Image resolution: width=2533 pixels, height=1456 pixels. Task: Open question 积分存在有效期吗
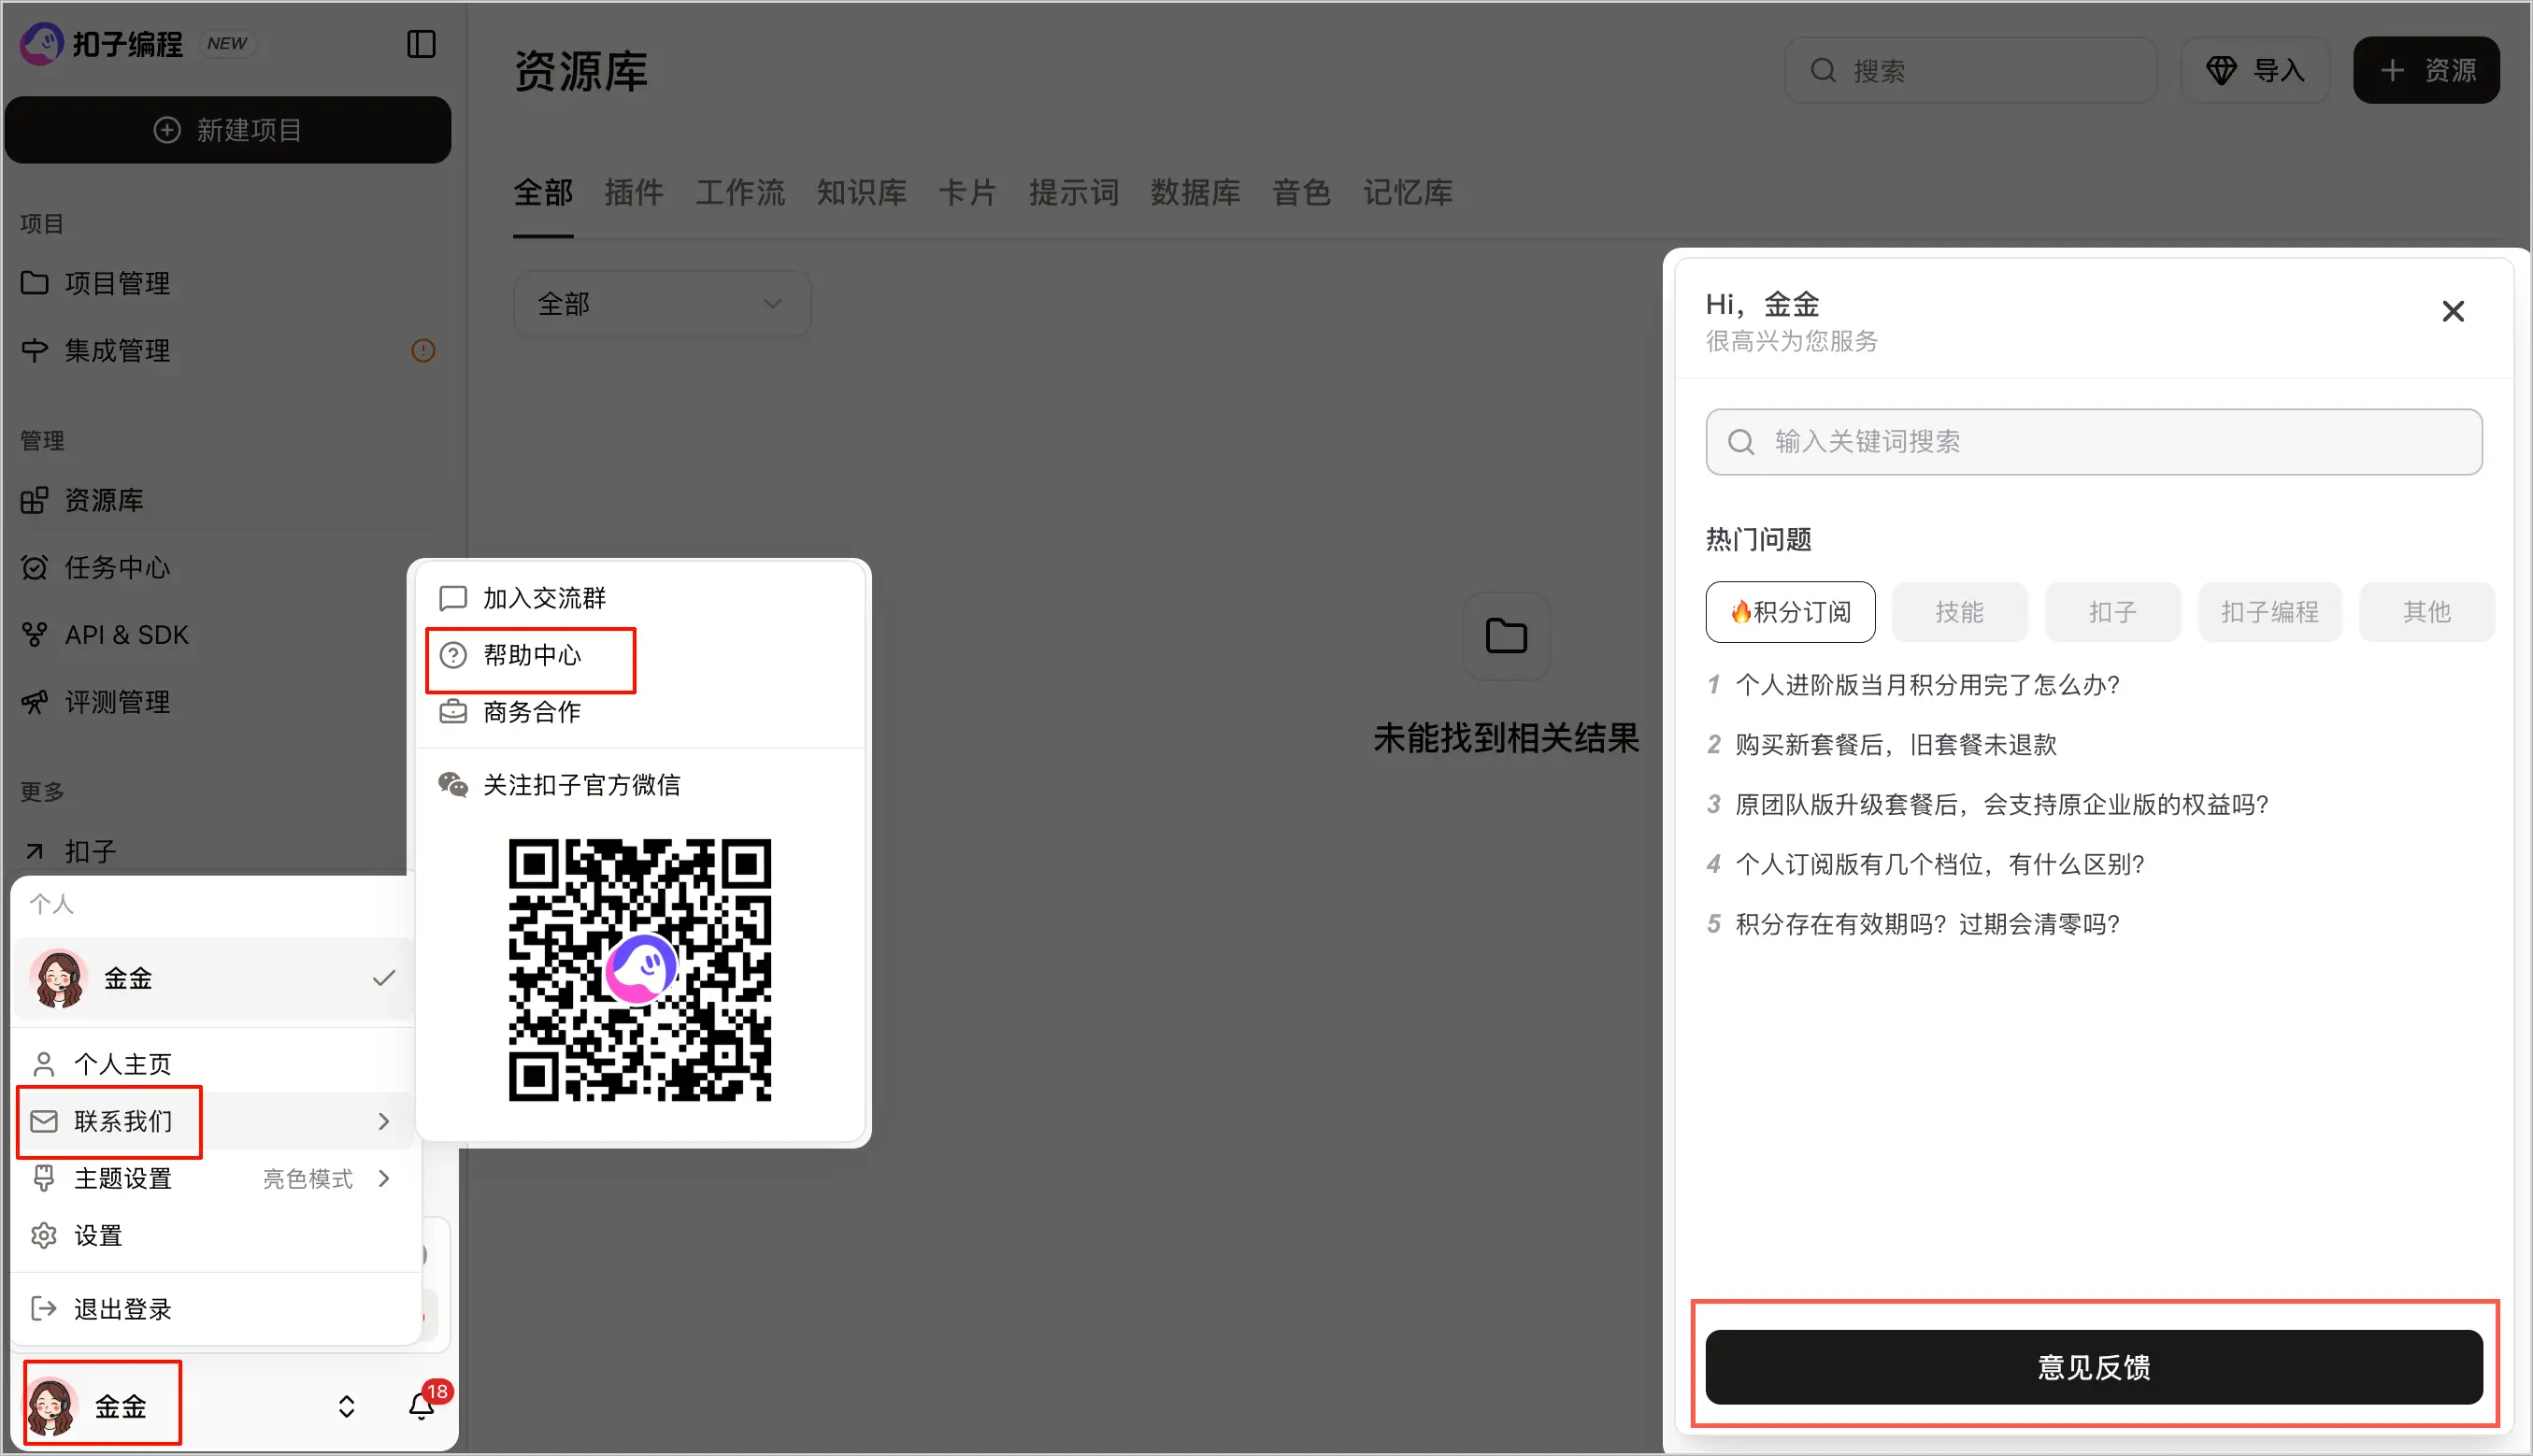click(1927, 924)
